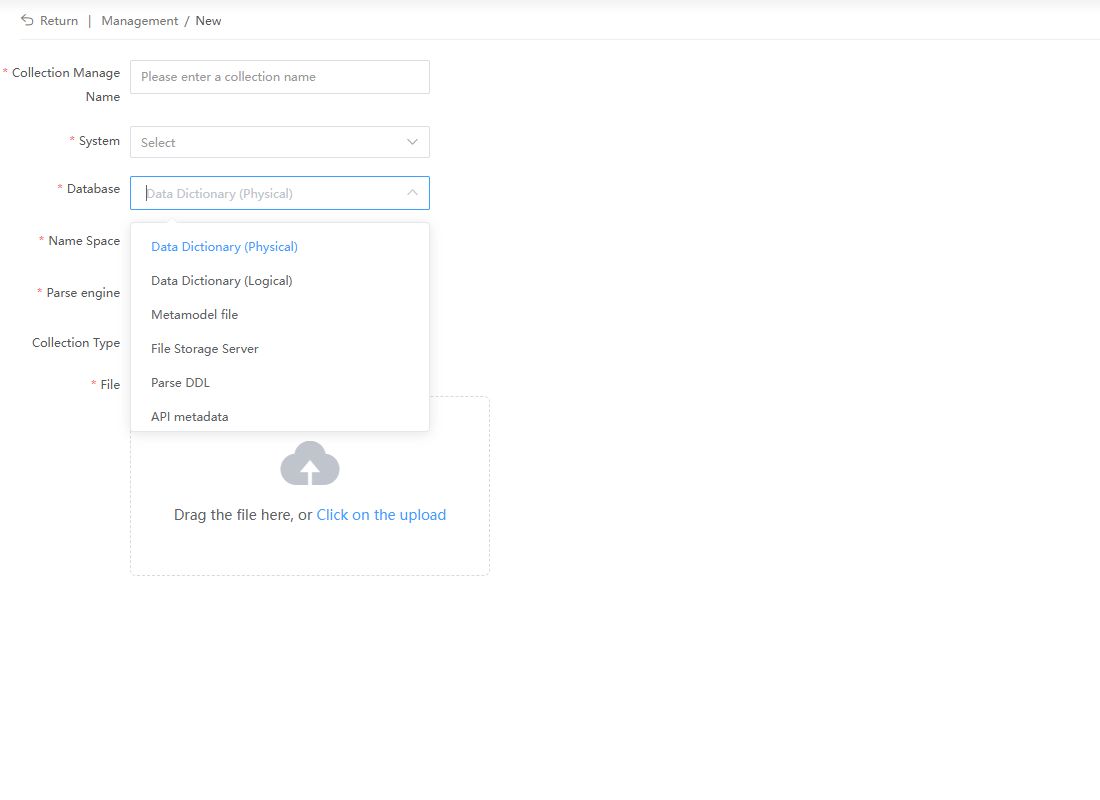Click the 'Click on the upload' link
This screenshot has width=1100, height=800.
pos(381,515)
